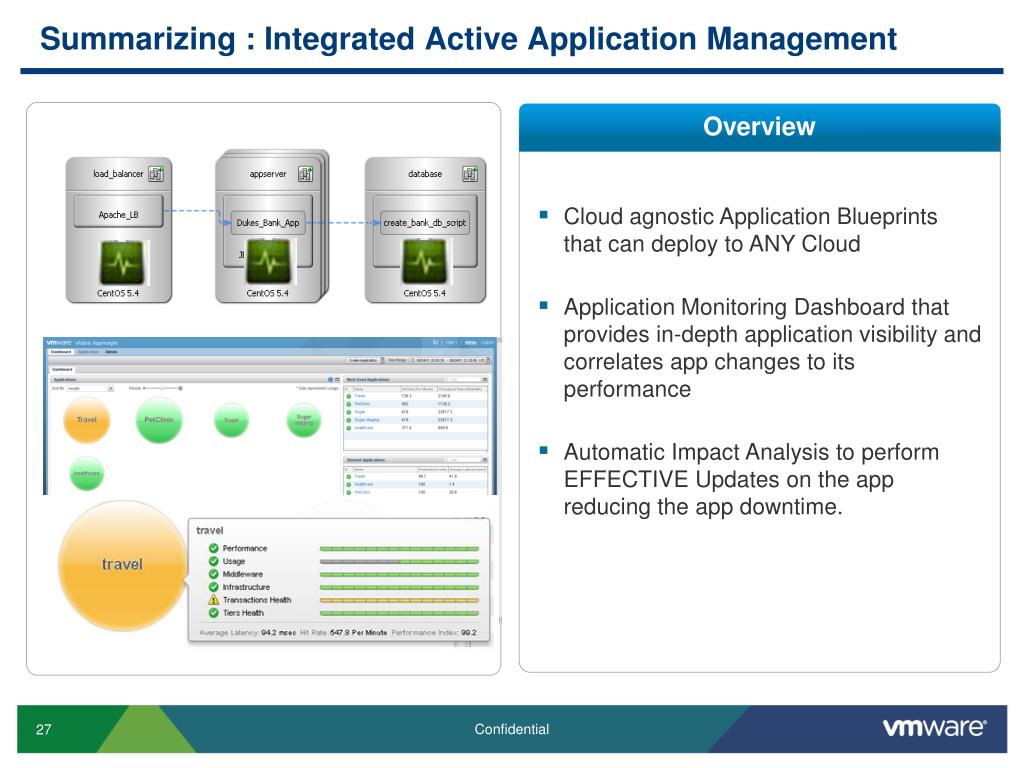Click the Average Latency 94.2 msec value
The image size is (1024, 768).
pos(279,633)
